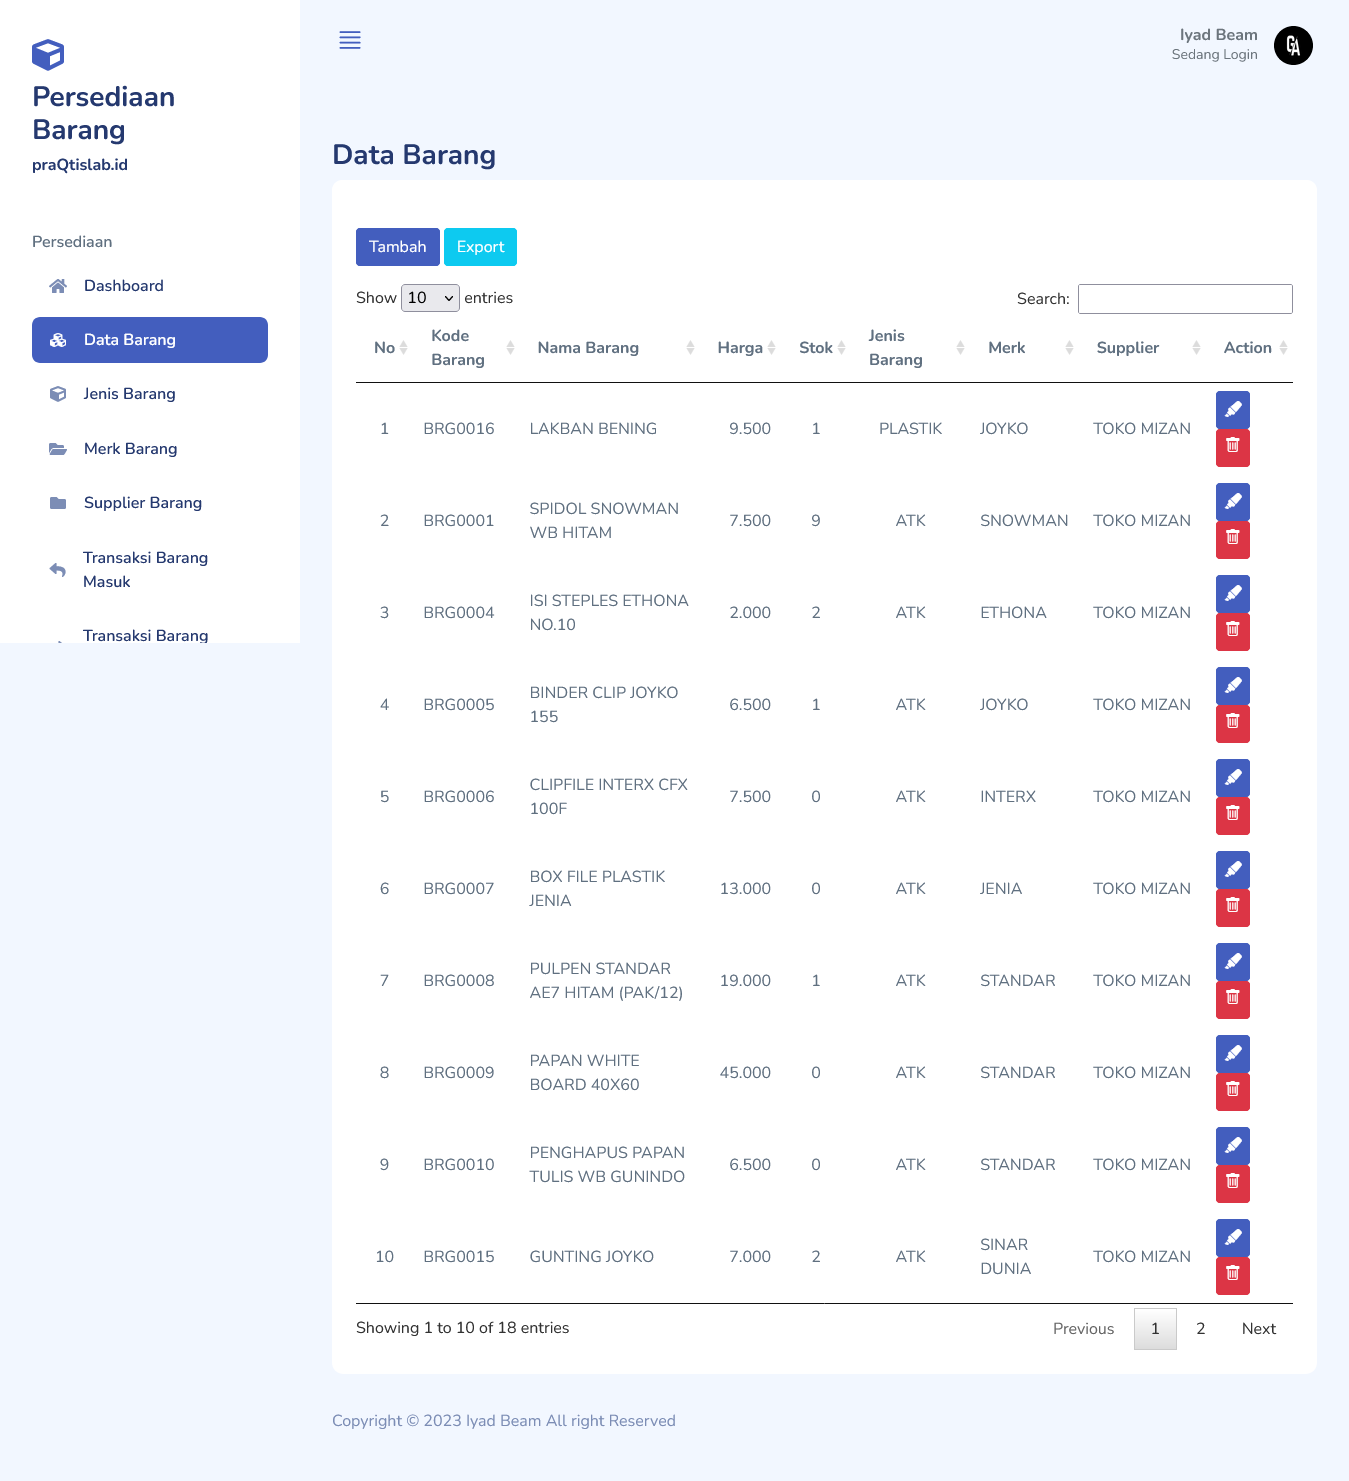1349x1481 pixels.
Task: Delete the PAPAN WHITE BOARD 40X60 row
Action: [x=1232, y=1091]
